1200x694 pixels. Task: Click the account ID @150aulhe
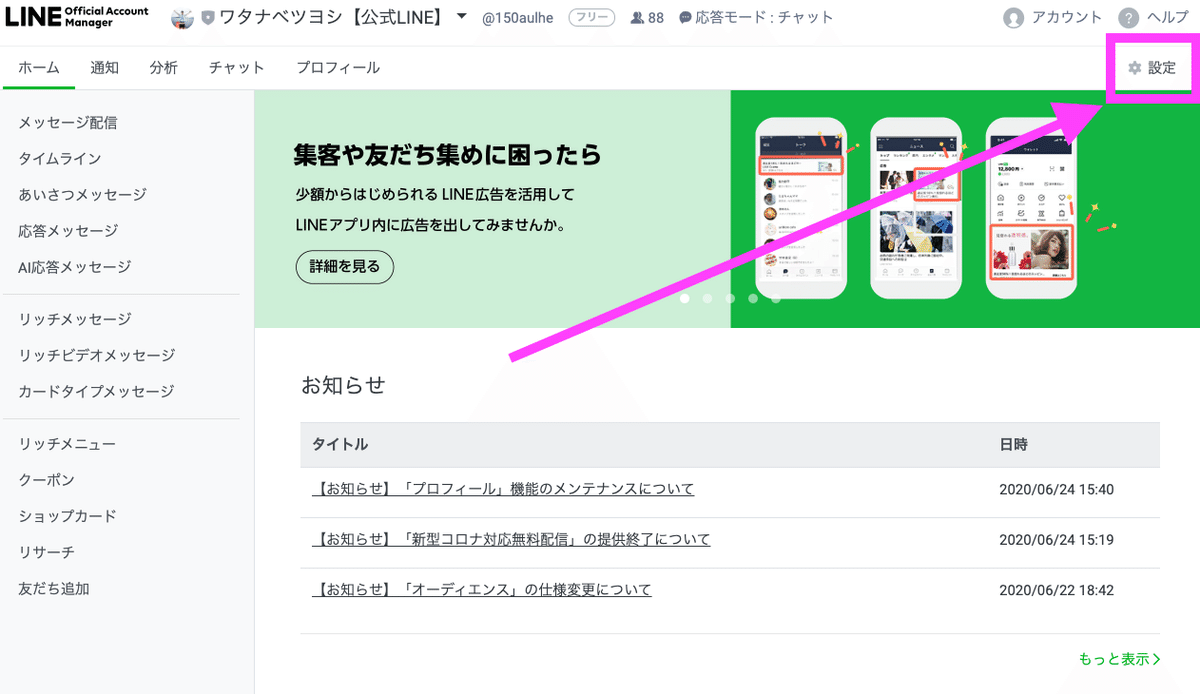(x=519, y=18)
